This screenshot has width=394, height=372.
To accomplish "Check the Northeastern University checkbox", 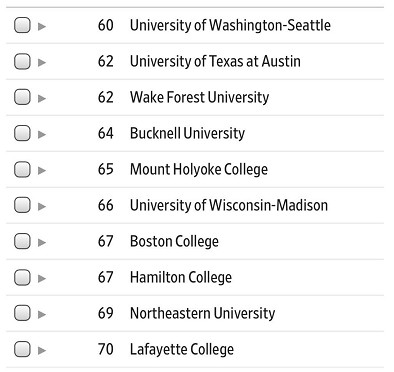I will (22, 313).
